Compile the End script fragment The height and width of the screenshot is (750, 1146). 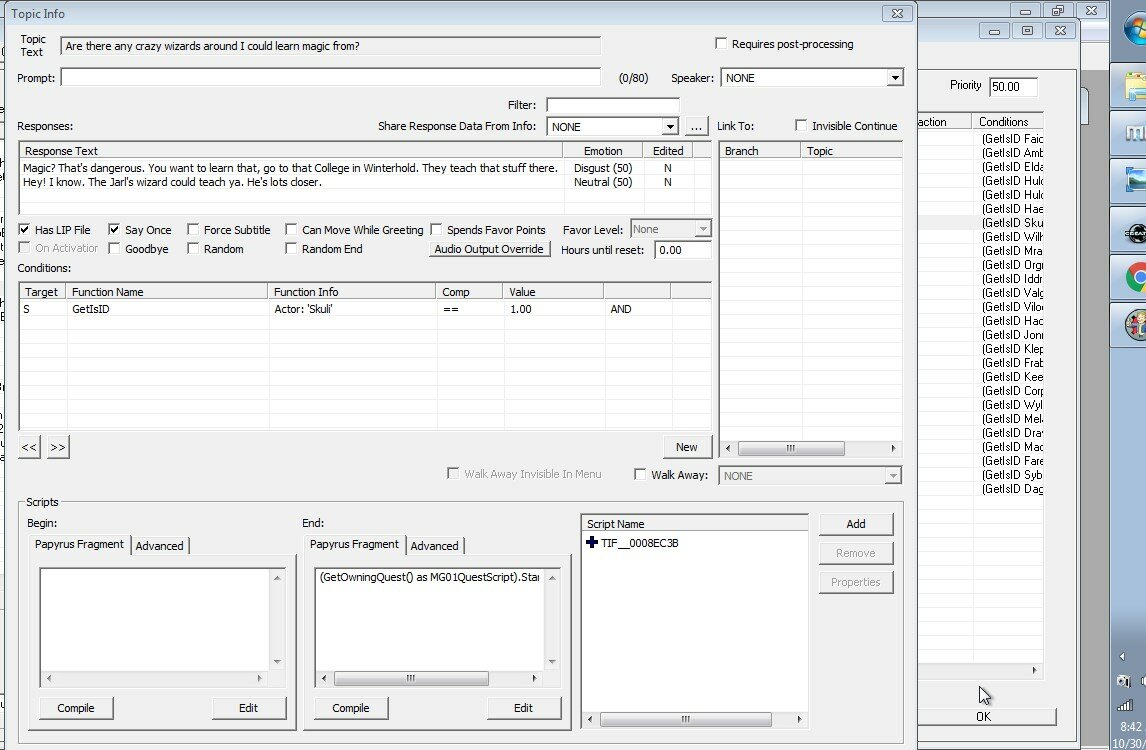pyautogui.click(x=351, y=708)
